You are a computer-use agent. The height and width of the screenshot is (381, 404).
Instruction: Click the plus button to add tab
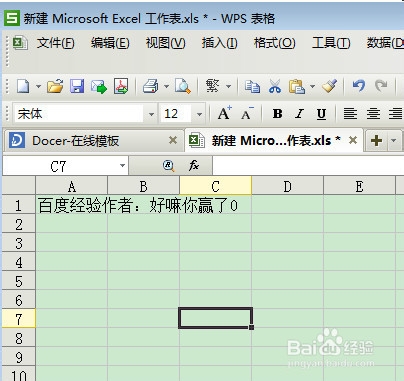click(376, 140)
